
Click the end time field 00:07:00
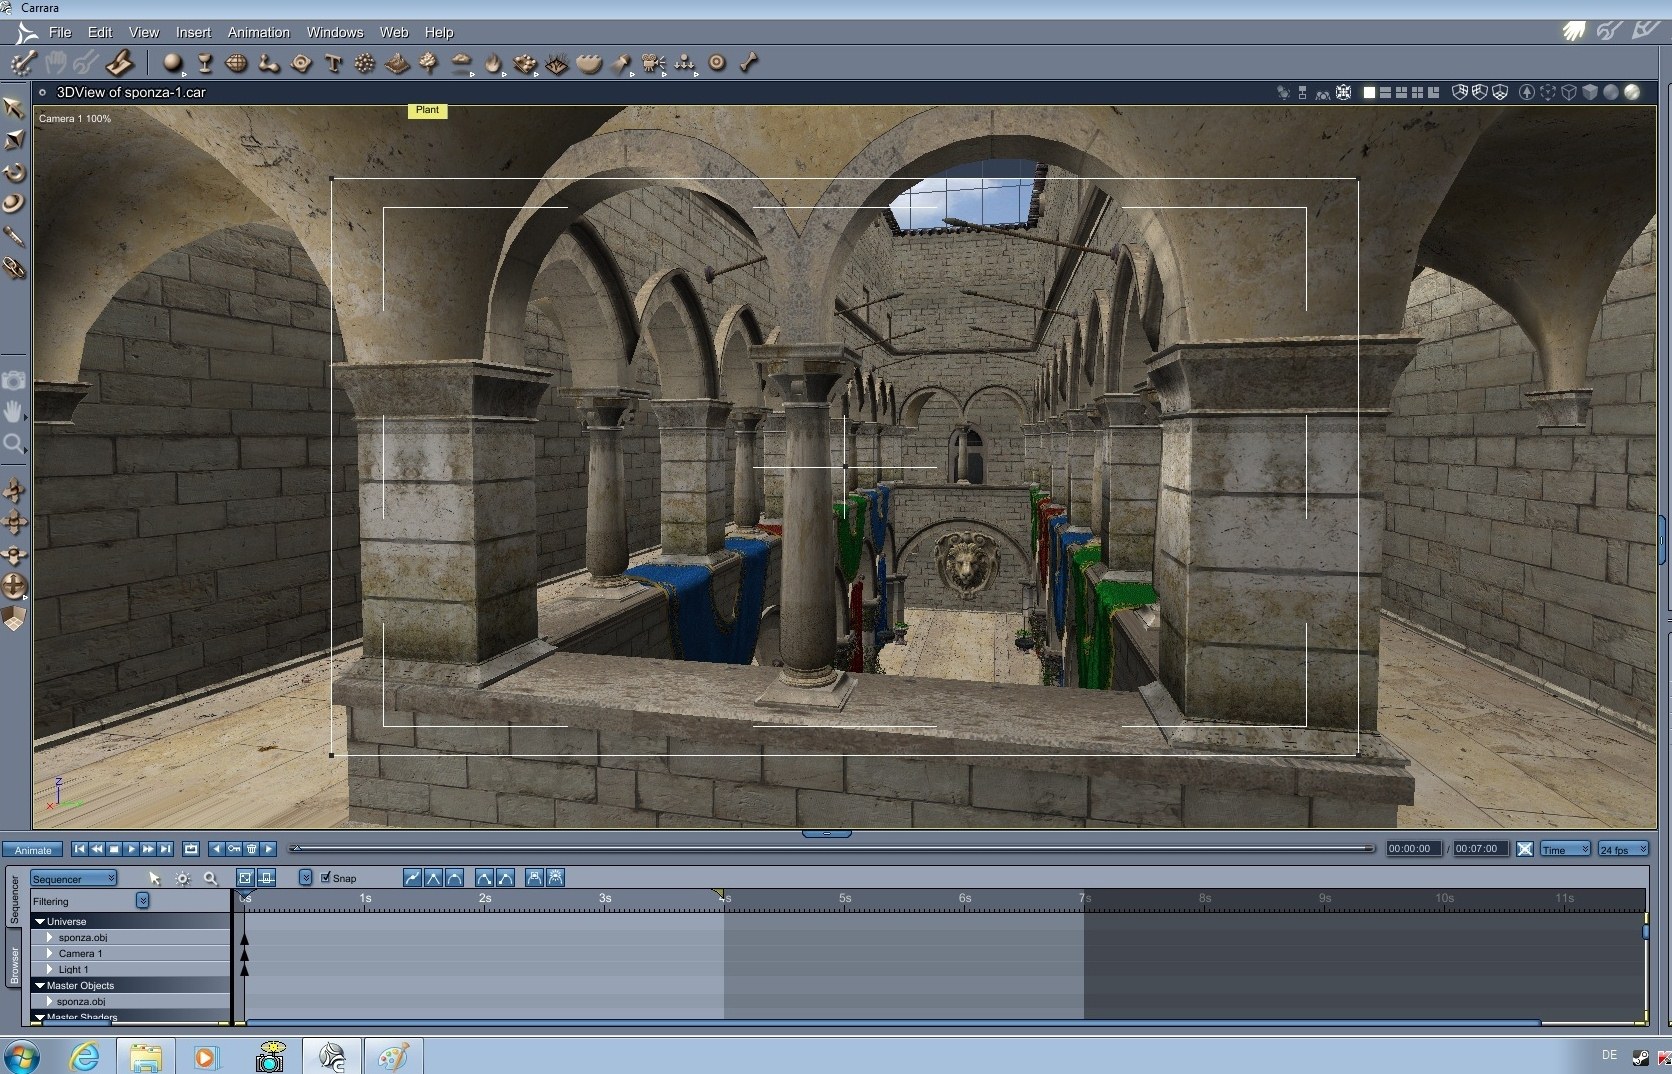click(1479, 848)
